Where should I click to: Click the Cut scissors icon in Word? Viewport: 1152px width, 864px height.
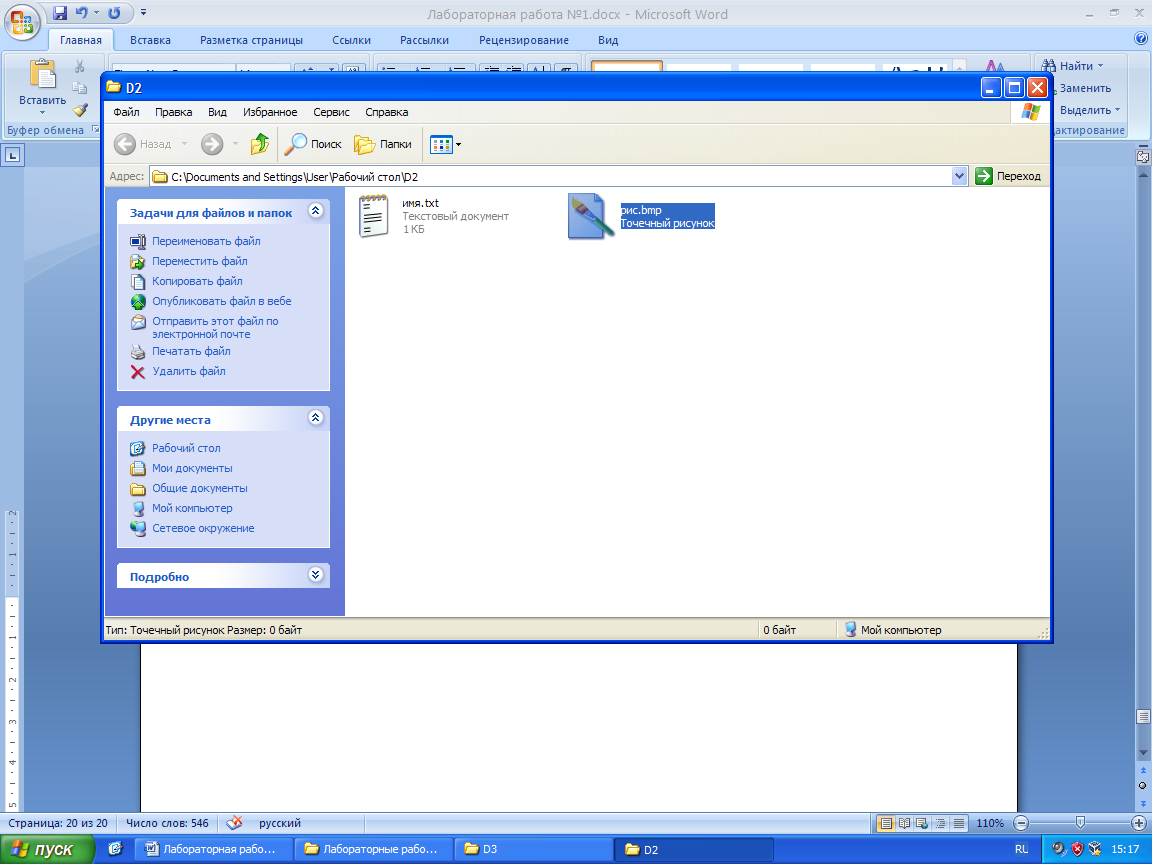[x=79, y=67]
